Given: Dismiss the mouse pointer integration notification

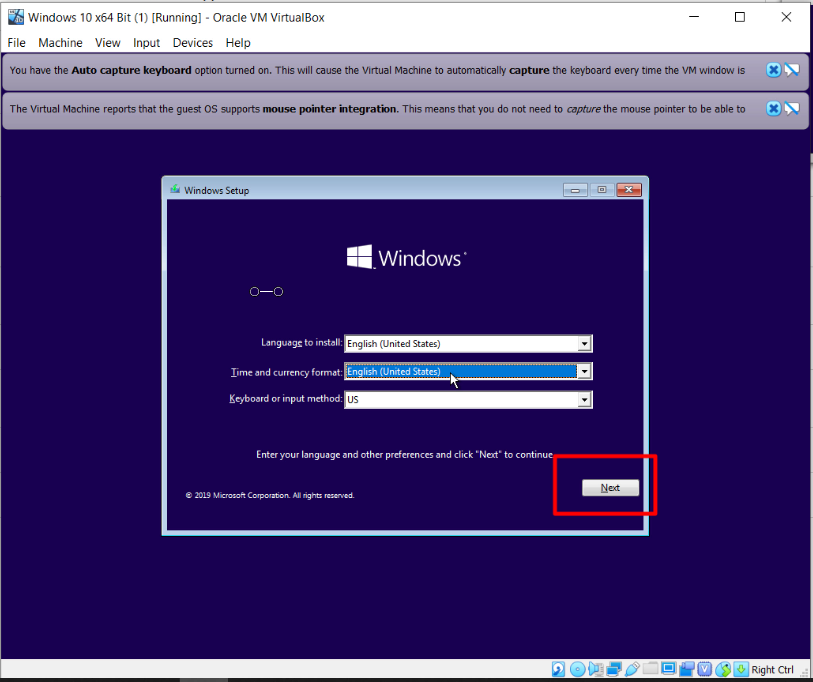Looking at the screenshot, I should (773, 108).
